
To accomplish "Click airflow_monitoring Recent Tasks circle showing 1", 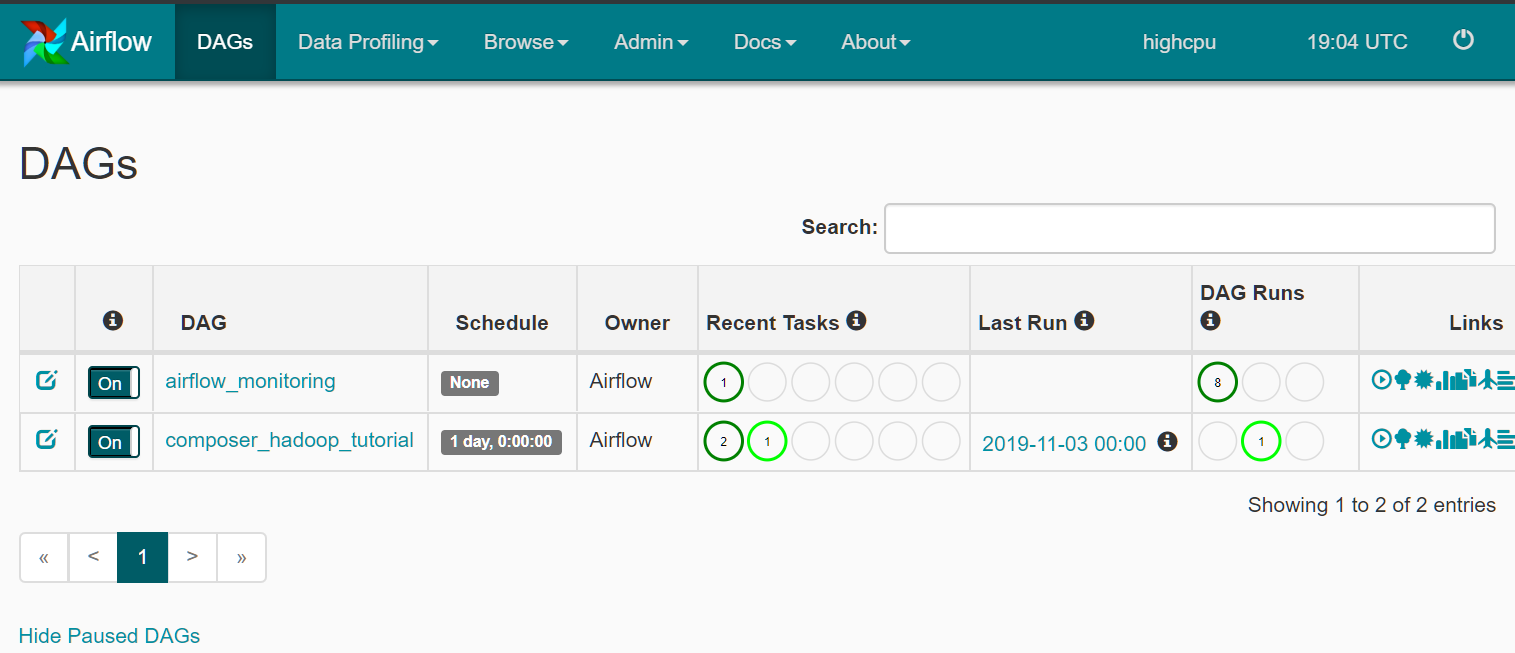I will point(723,382).
